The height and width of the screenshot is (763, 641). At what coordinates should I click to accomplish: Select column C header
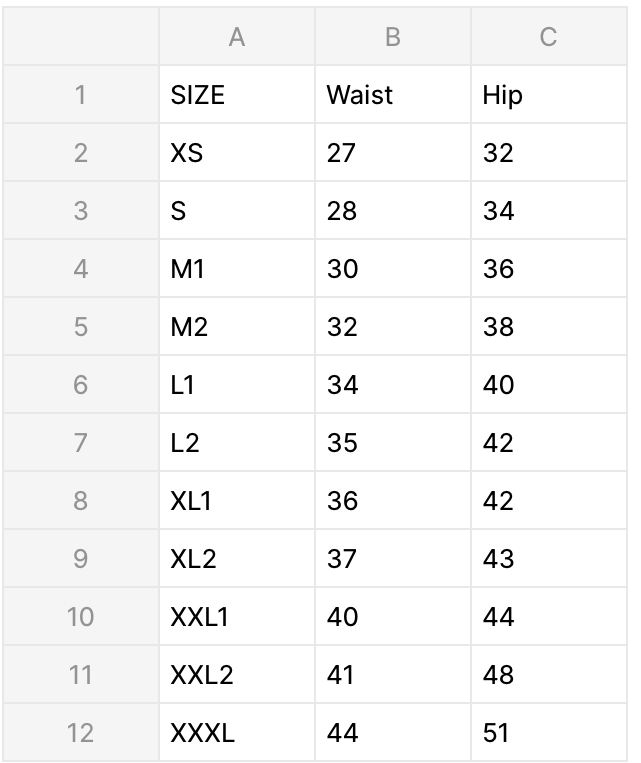tap(548, 38)
